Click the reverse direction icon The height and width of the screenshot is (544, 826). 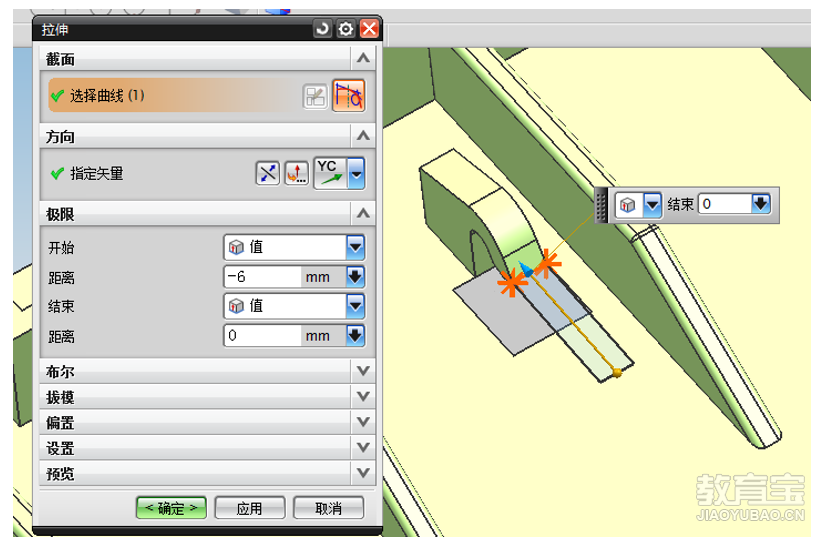[x=268, y=173]
